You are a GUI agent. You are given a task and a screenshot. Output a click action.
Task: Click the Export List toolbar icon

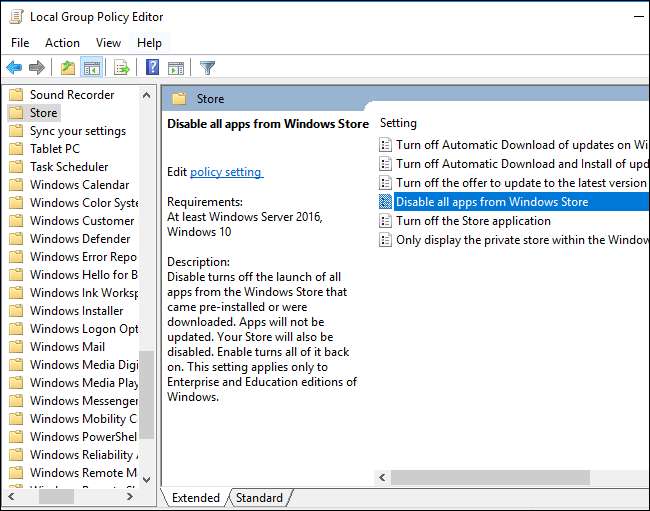point(121,68)
